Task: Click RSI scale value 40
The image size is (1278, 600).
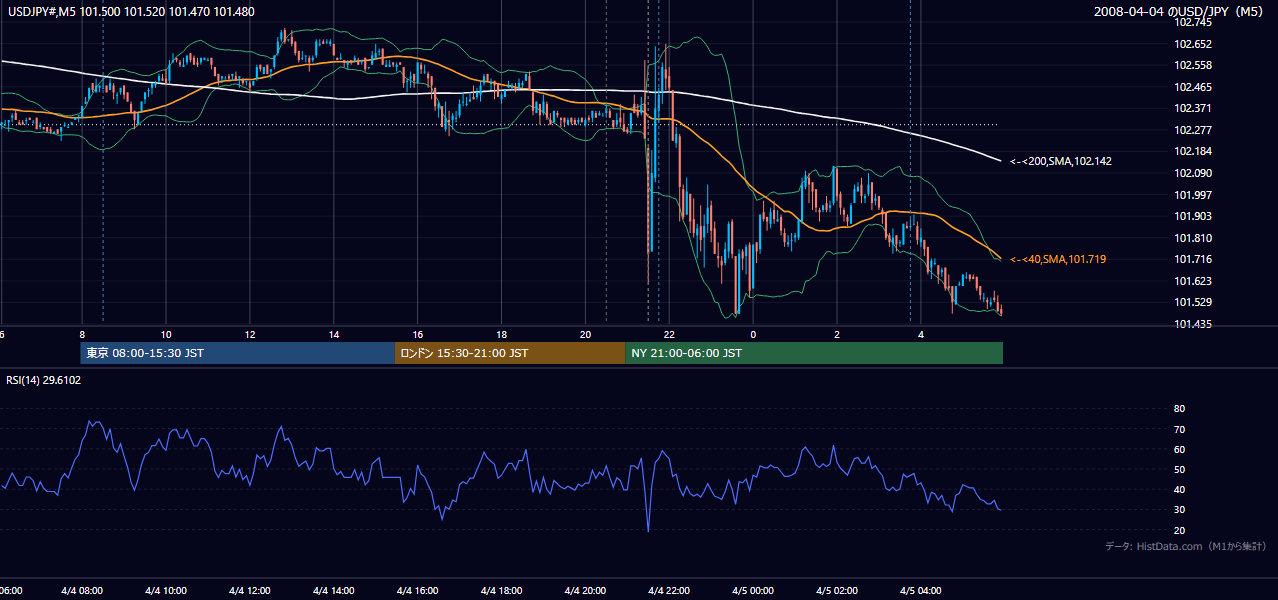Action: point(1179,489)
